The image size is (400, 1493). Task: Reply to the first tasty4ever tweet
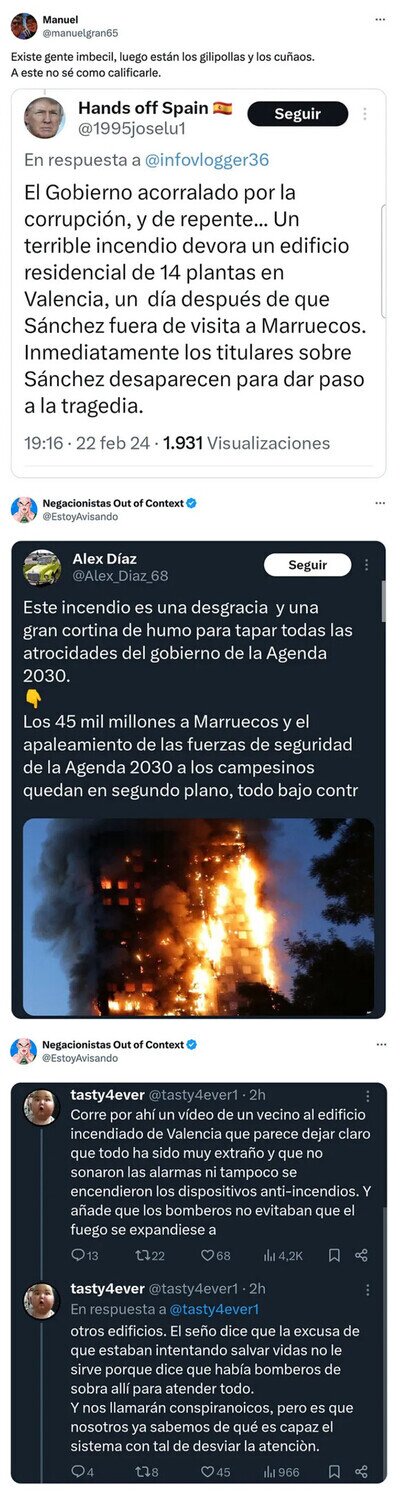85,1255
